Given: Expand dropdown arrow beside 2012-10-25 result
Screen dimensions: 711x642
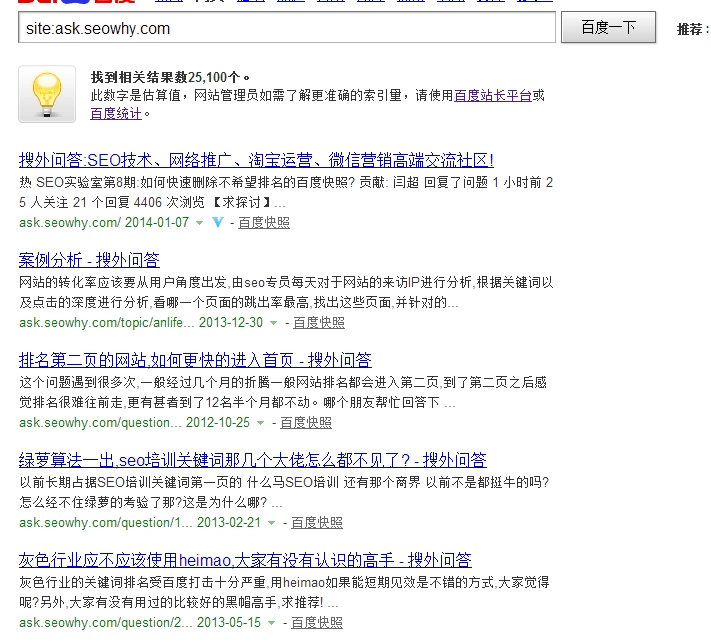Looking at the screenshot, I should [260, 423].
